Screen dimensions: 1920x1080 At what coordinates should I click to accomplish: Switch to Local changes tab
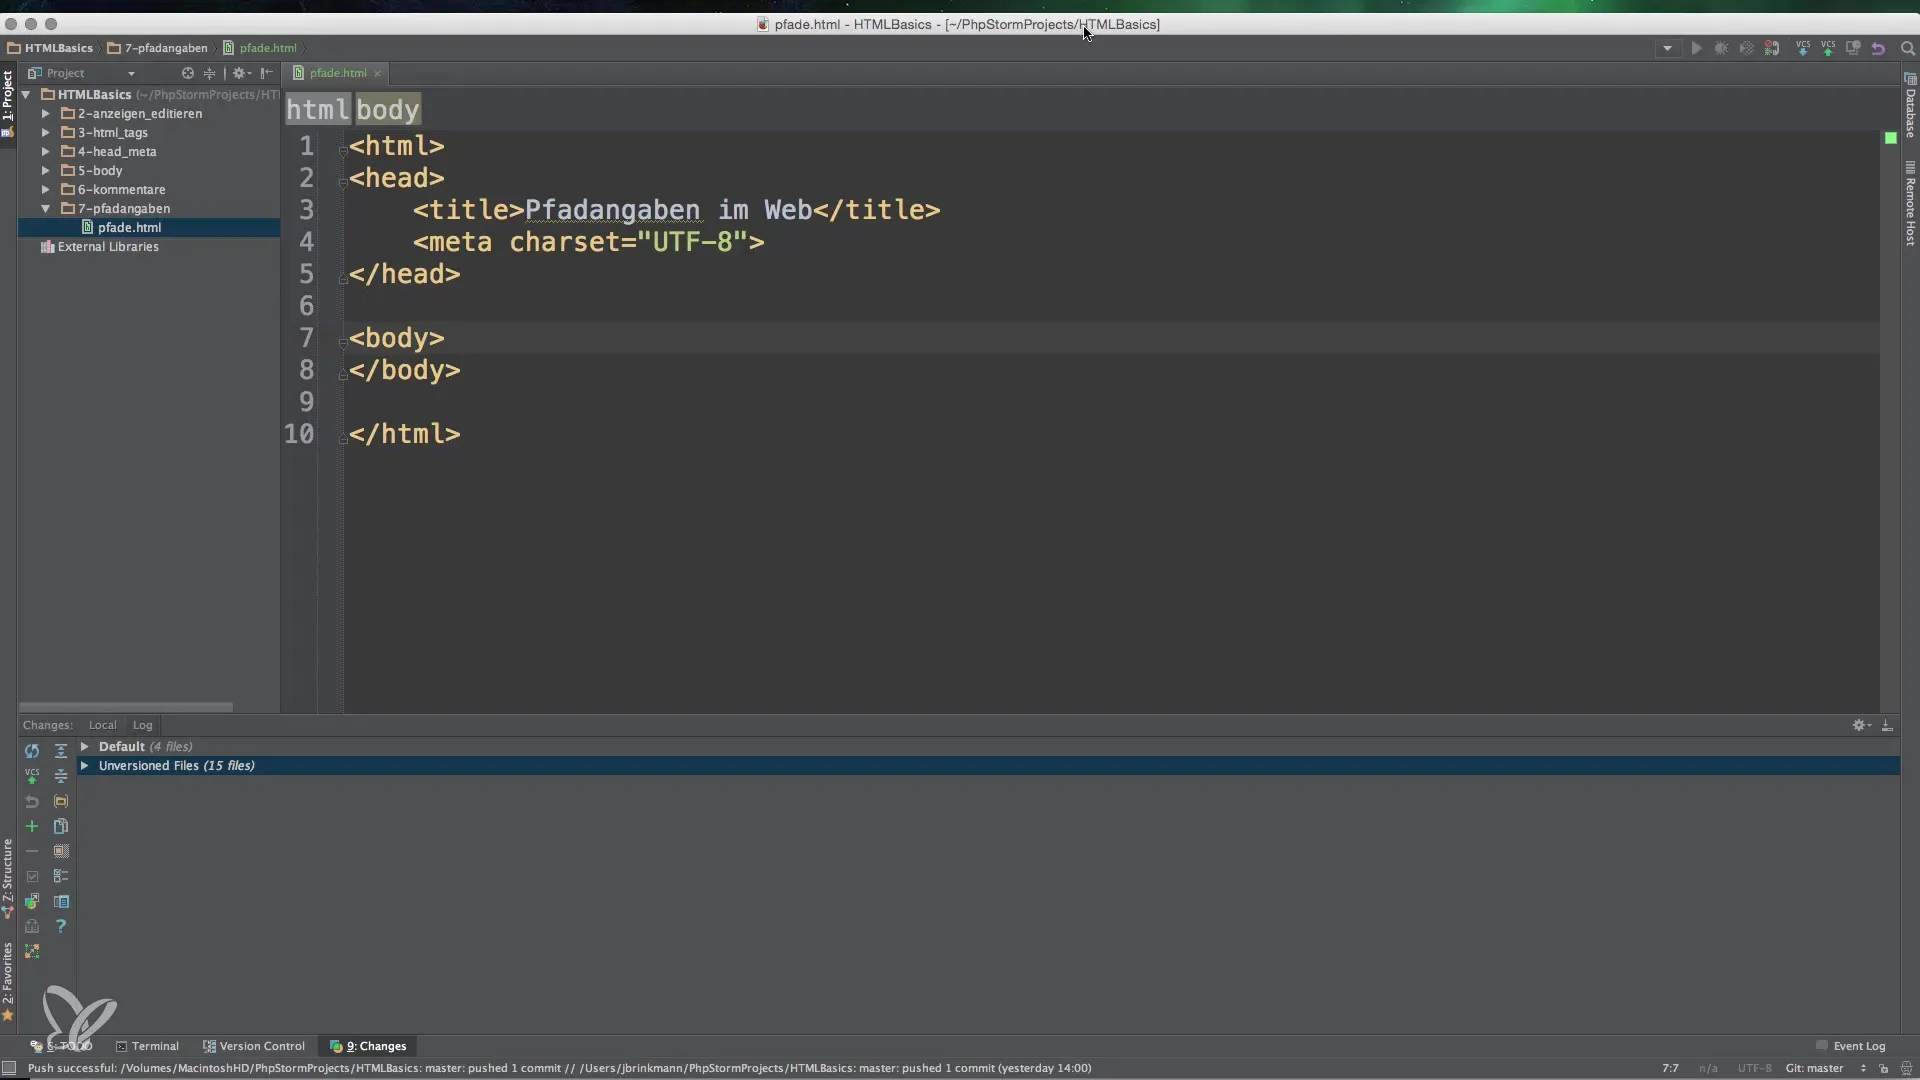tap(102, 725)
